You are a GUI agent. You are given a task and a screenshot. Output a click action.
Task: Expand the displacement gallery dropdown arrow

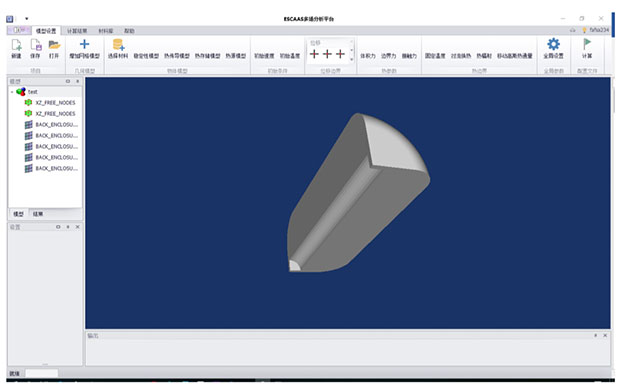[x=351, y=59]
